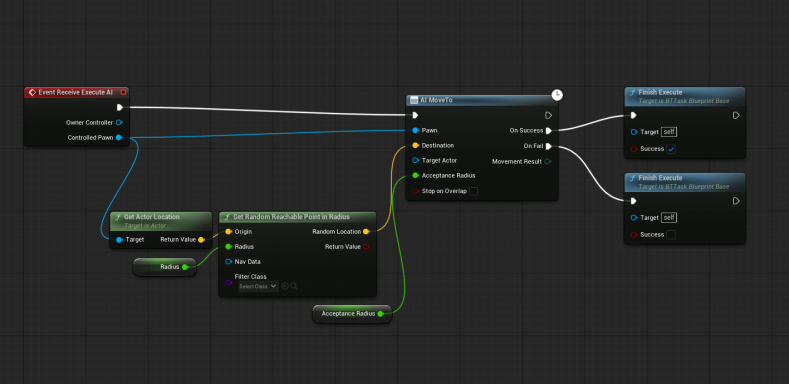Click the Target Actor input pin
This screenshot has width=789, height=384.
(x=415, y=161)
